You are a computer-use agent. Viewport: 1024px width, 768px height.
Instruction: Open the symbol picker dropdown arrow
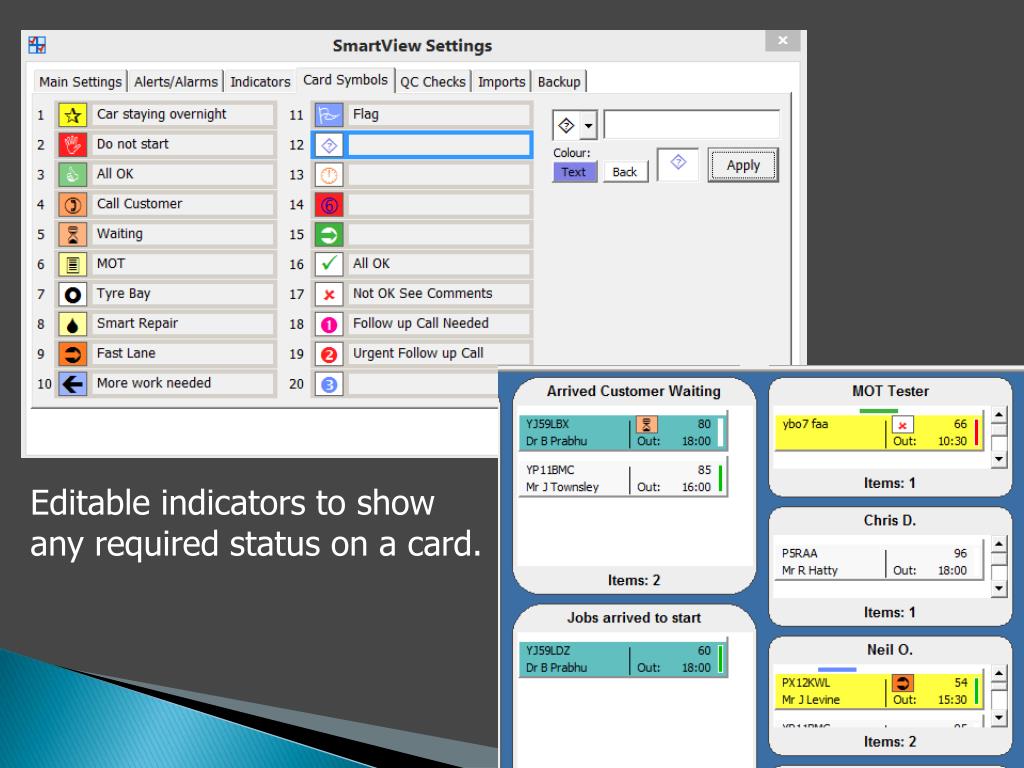point(588,125)
